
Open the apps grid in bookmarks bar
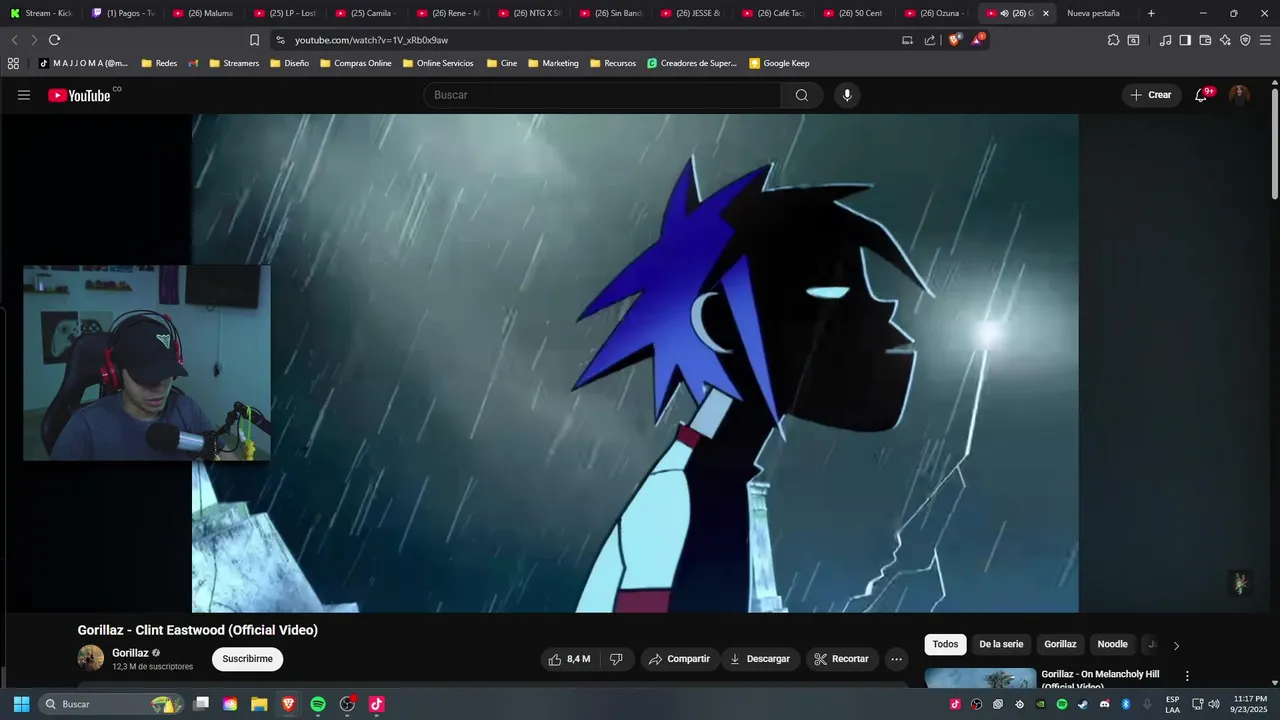pos(13,63)
